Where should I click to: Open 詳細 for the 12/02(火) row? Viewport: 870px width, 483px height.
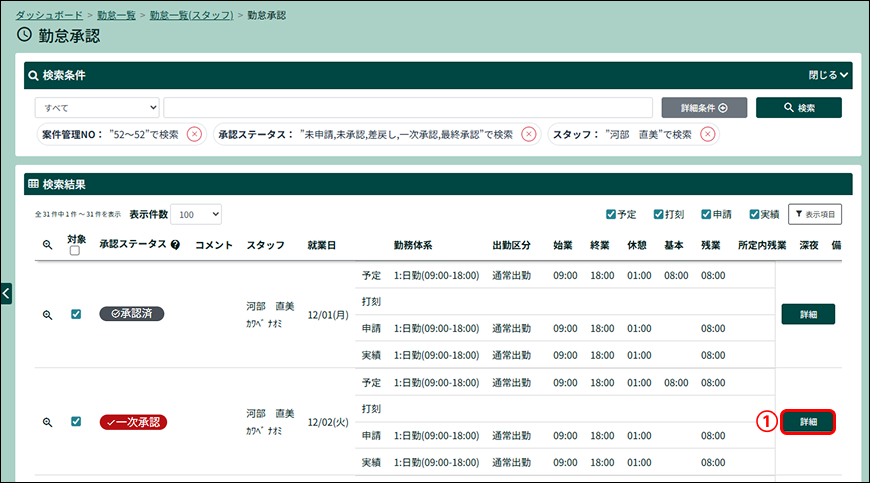[808, 422]
